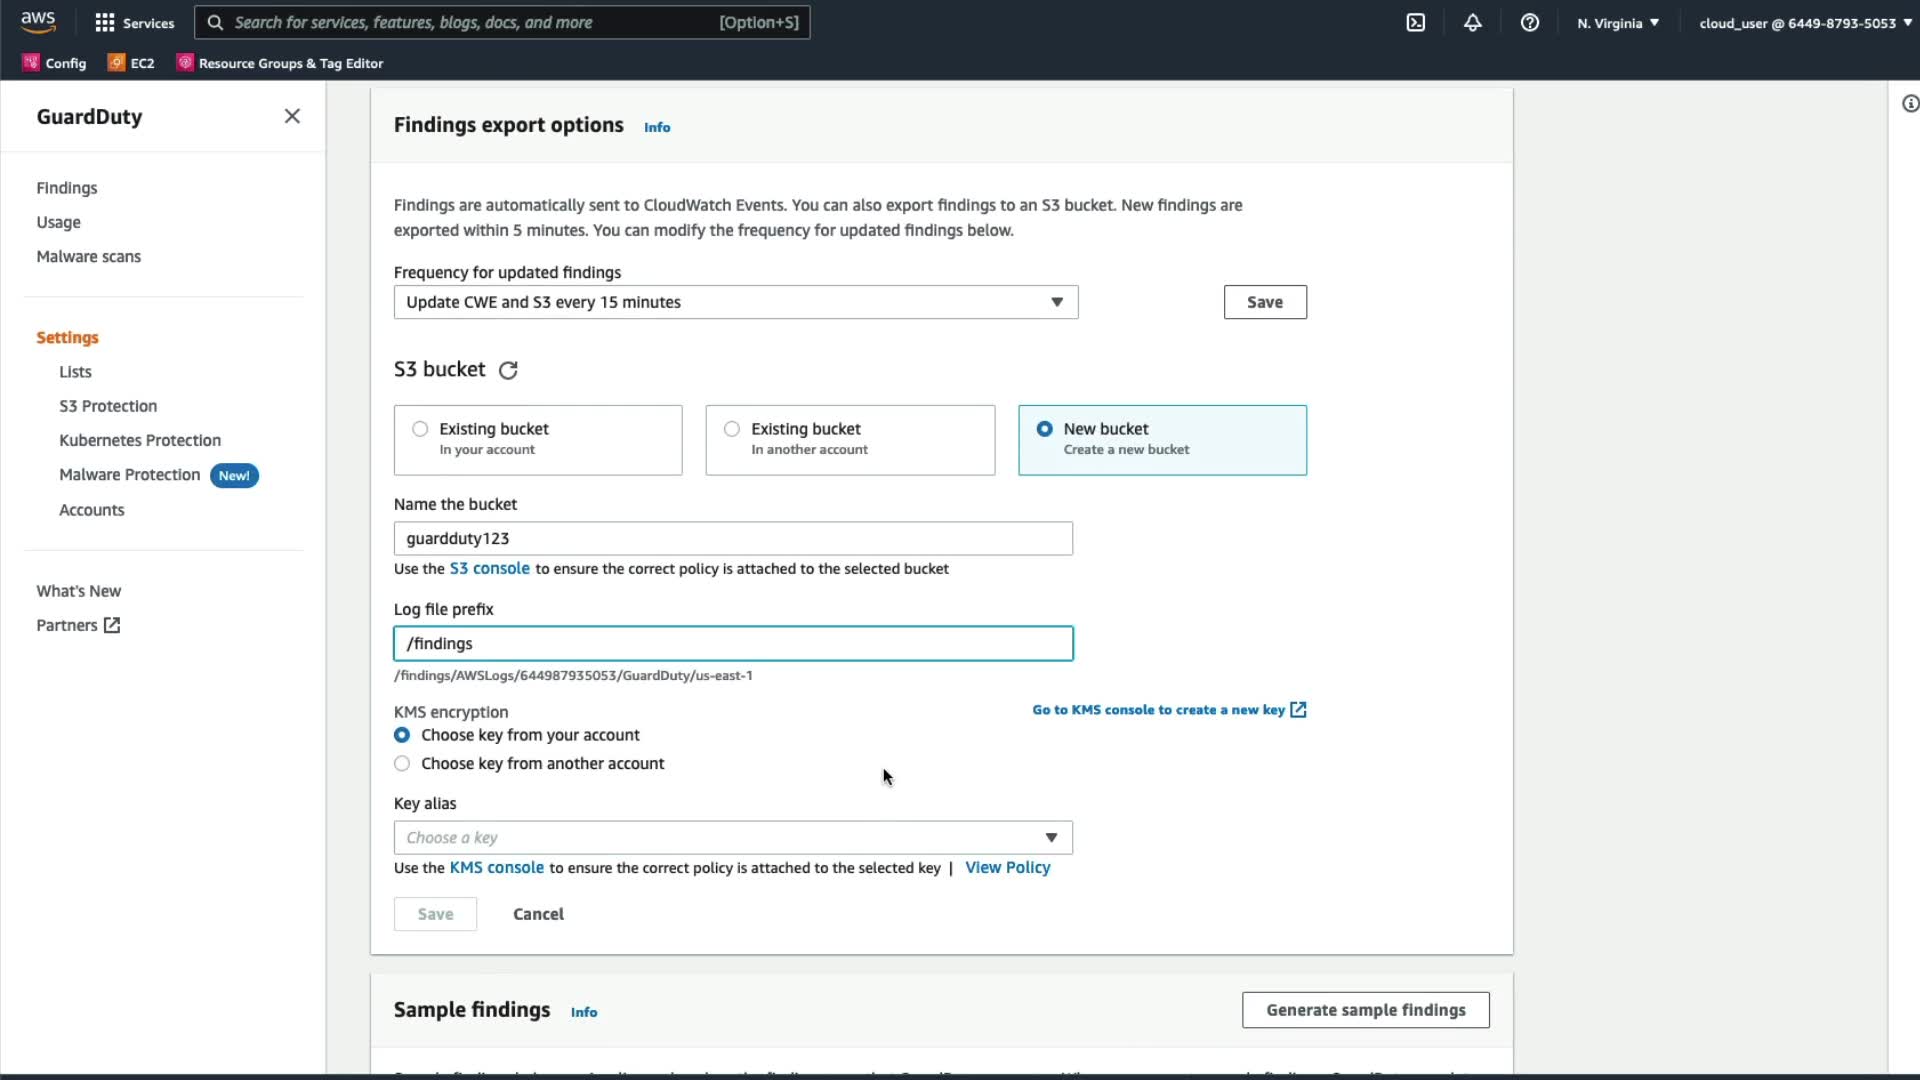This screenshot has width=1920, height=1080.
Task: Click Generate sample findings button
Action: [1365, 1010]
